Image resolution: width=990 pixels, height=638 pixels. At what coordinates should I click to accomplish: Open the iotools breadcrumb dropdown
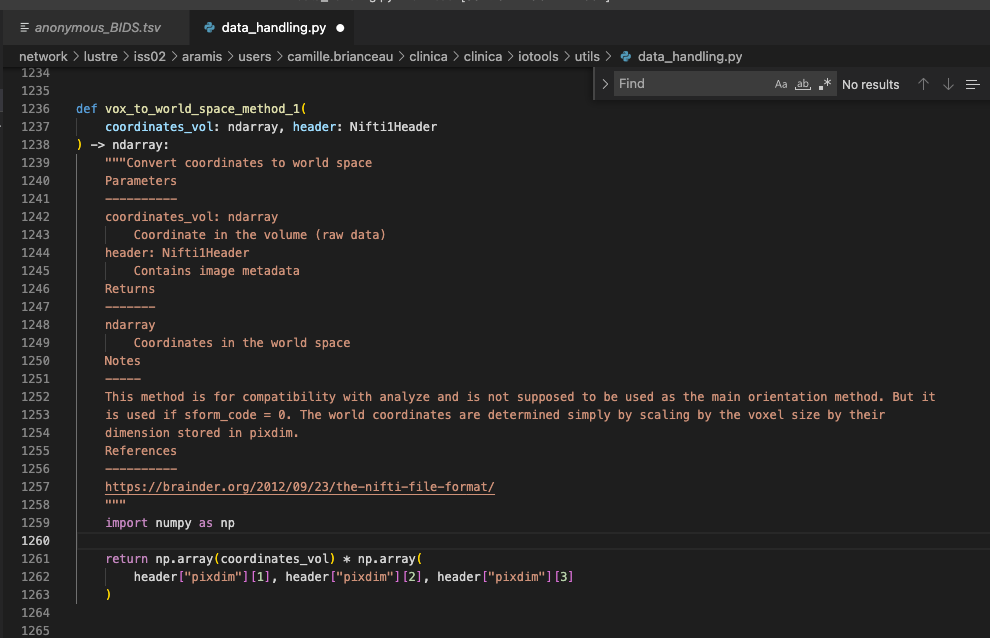click(540, 56)
